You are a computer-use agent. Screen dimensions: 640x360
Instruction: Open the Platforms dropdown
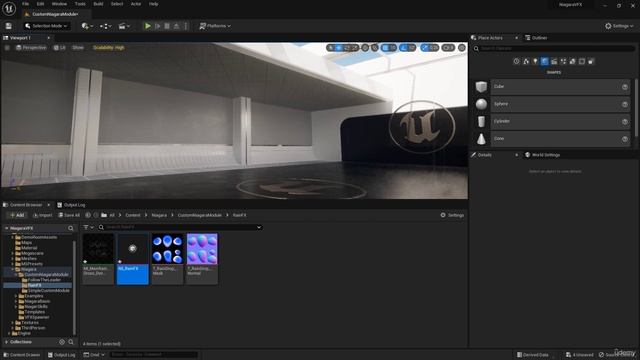pyautogui.click(x=215, y=26)
